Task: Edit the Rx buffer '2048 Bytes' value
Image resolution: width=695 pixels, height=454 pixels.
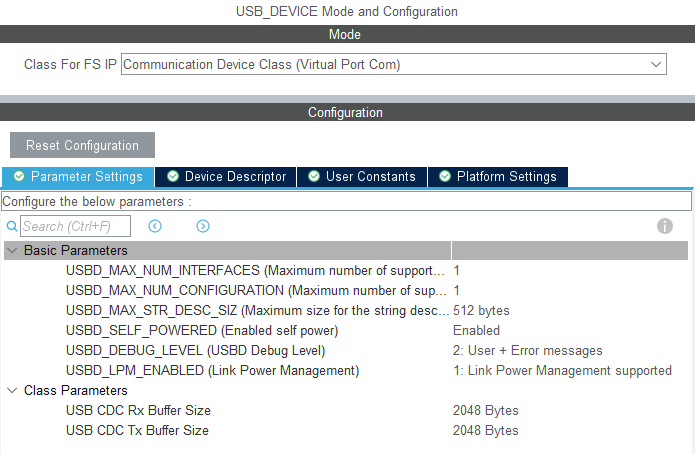Action: pos(485,410)
